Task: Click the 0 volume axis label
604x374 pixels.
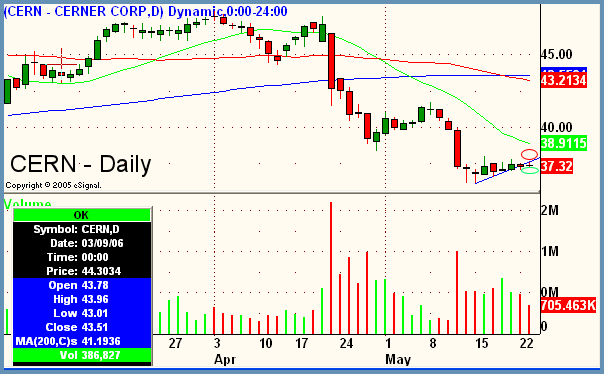Action: (x=544, y=326)
